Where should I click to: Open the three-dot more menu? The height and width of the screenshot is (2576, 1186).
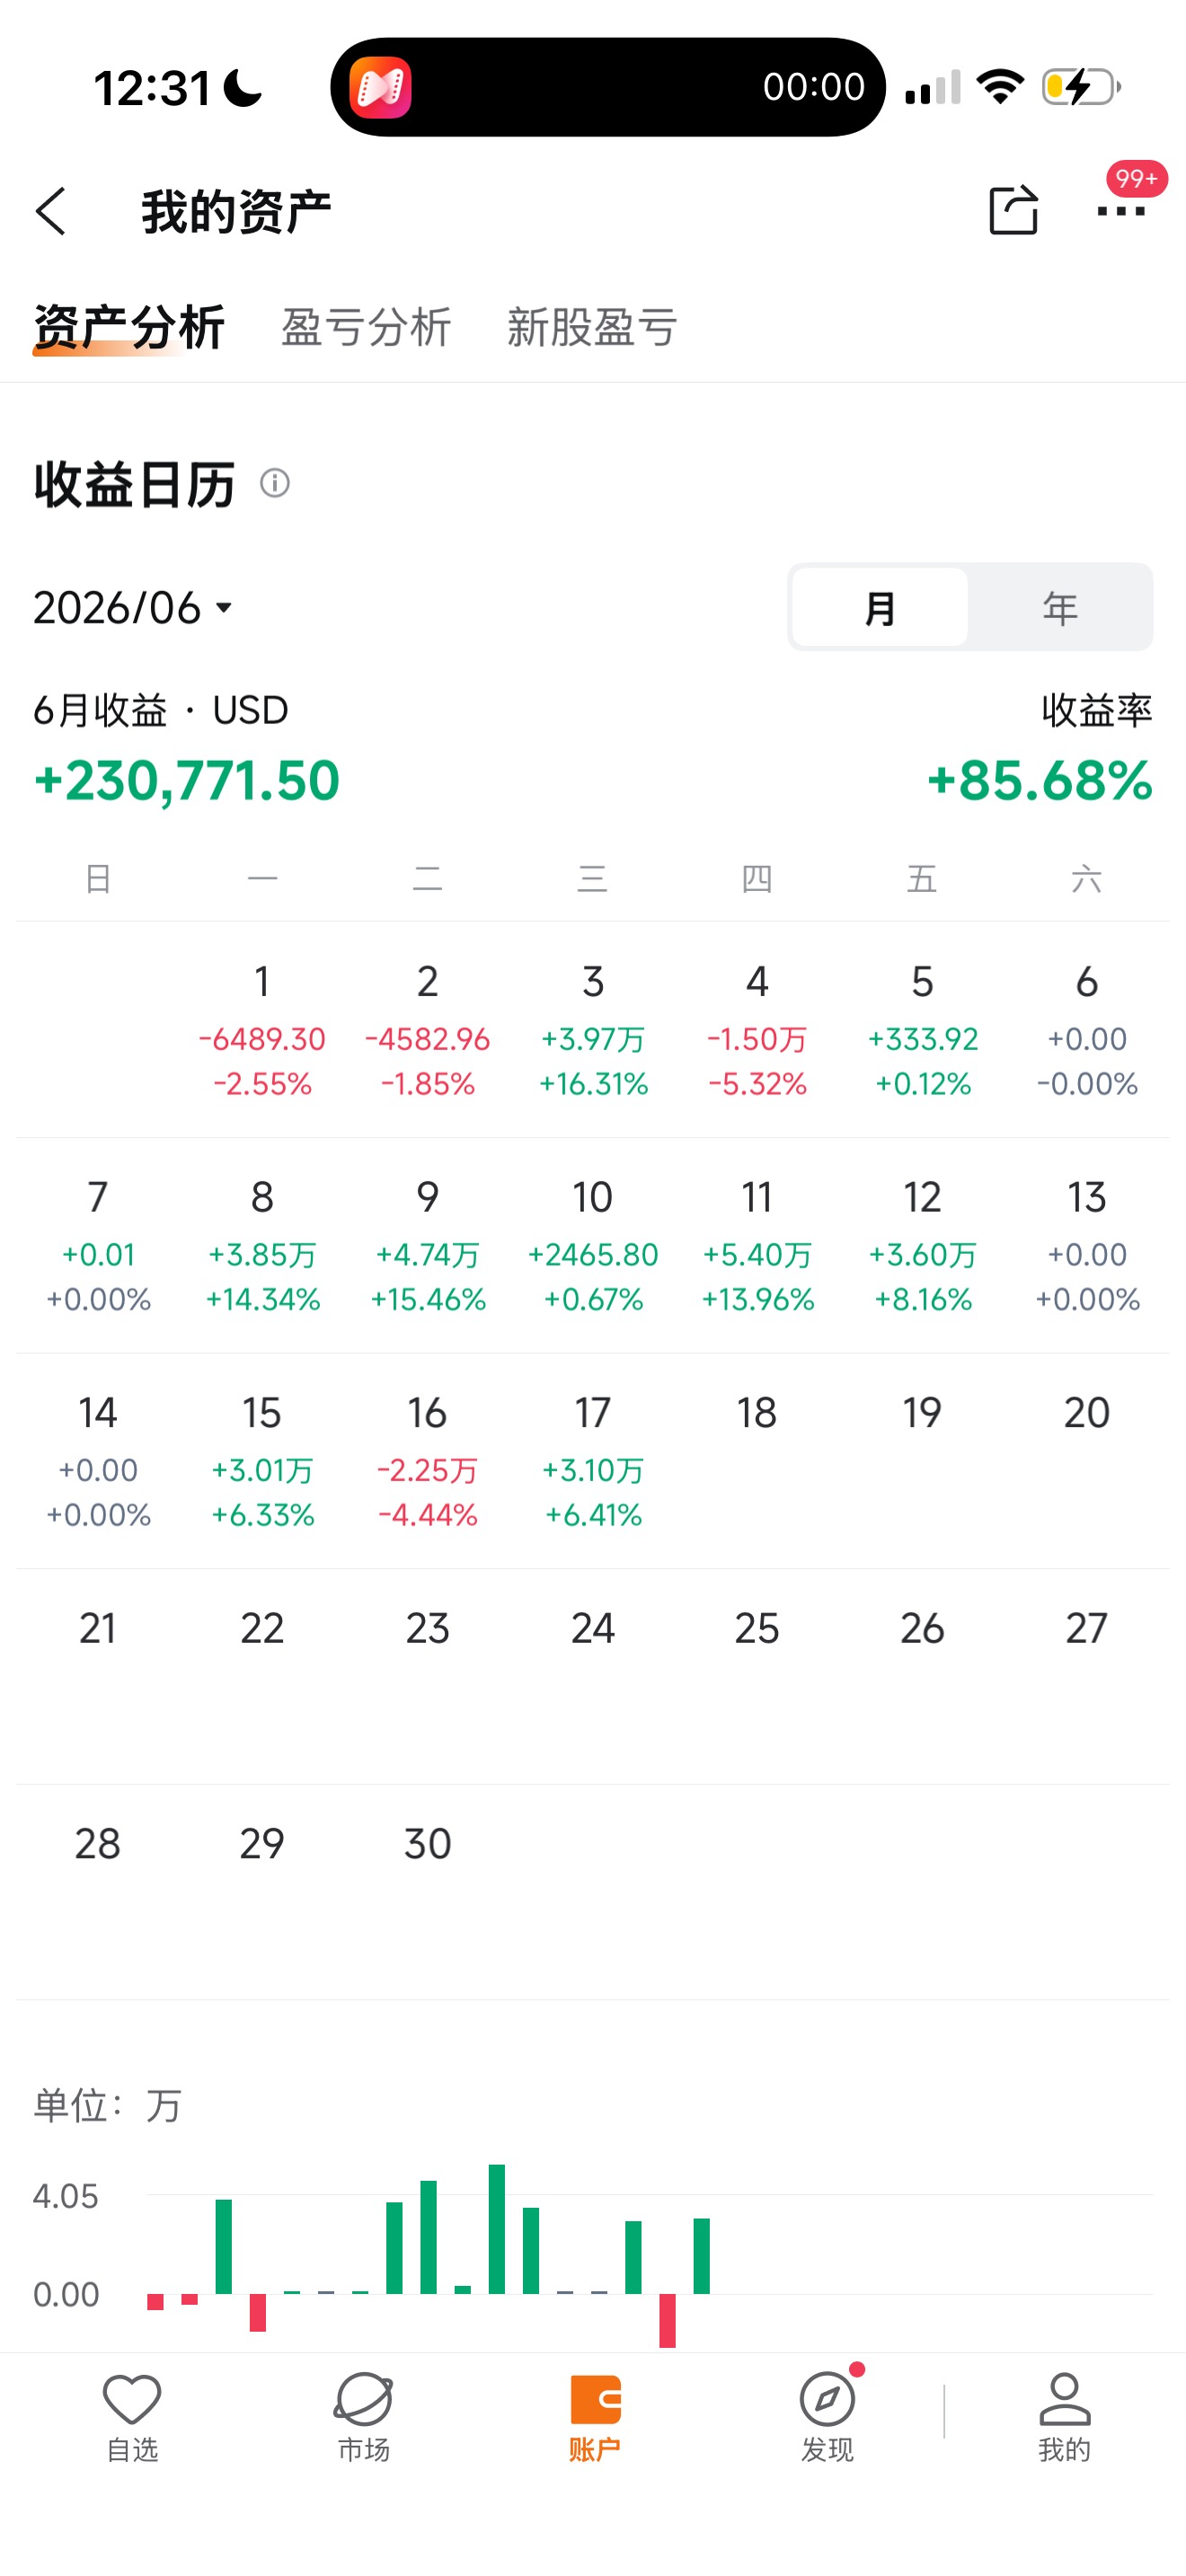1120,211
